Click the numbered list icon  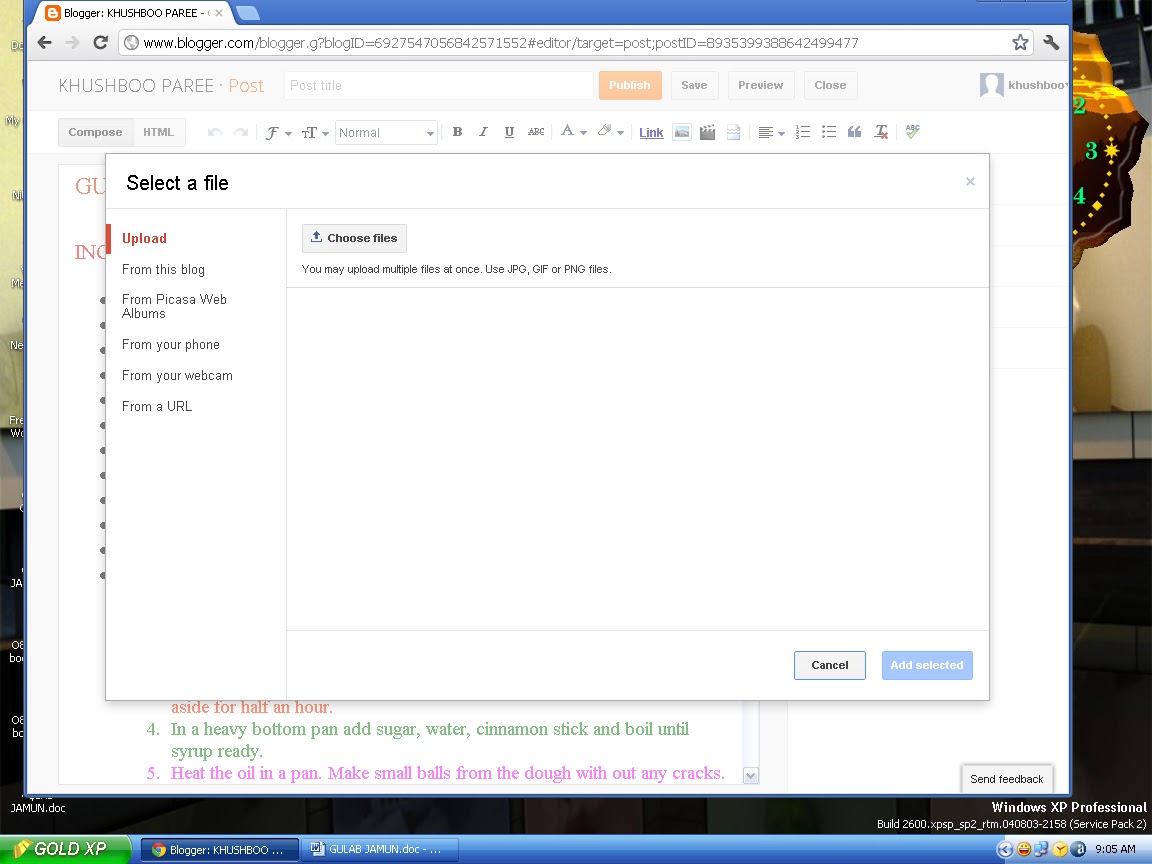pos(803,132)
